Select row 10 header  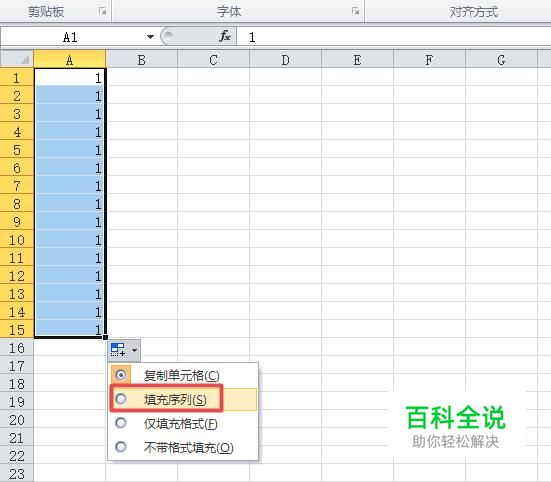(17, 240)
